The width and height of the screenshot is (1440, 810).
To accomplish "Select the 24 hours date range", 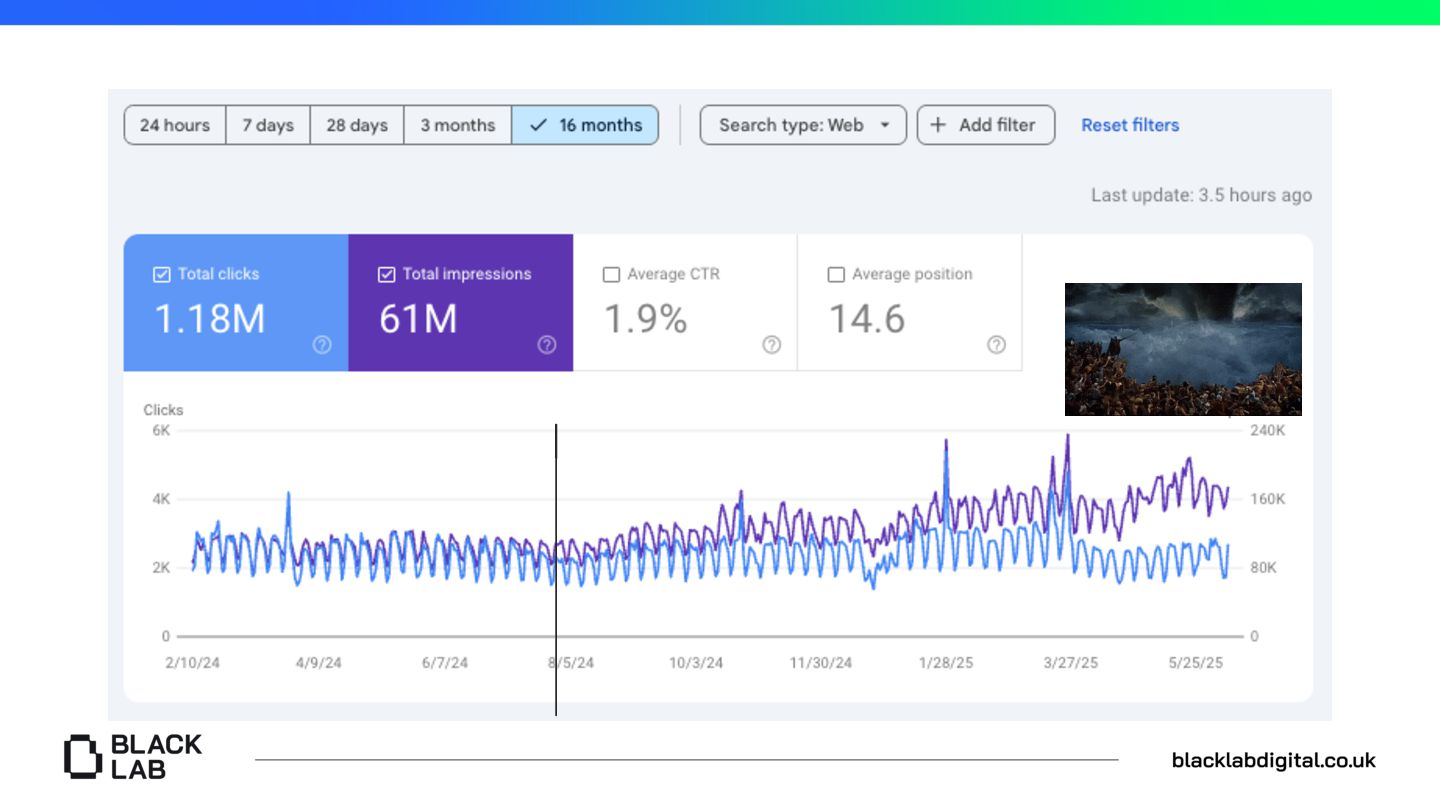I will pyautogui.click(x=175, y=125).
